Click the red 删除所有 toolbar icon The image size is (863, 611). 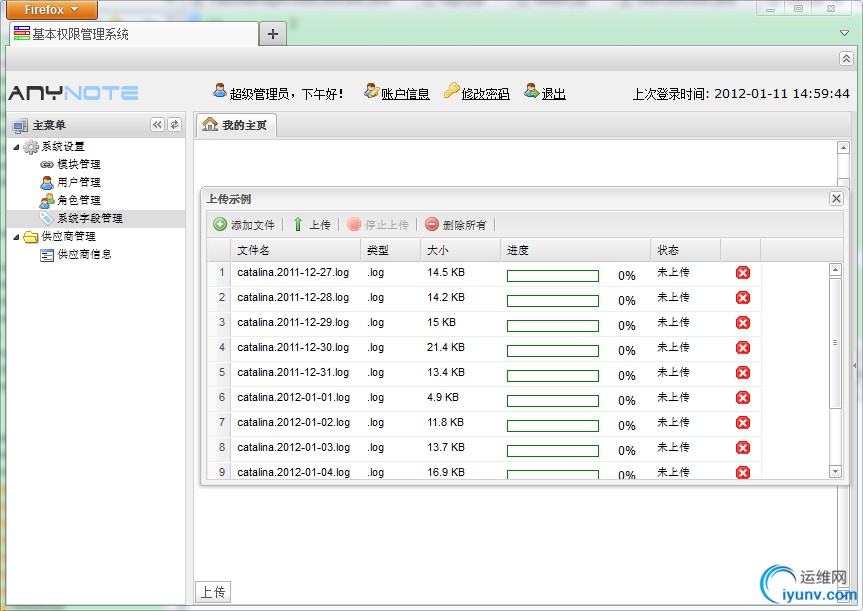432,224
